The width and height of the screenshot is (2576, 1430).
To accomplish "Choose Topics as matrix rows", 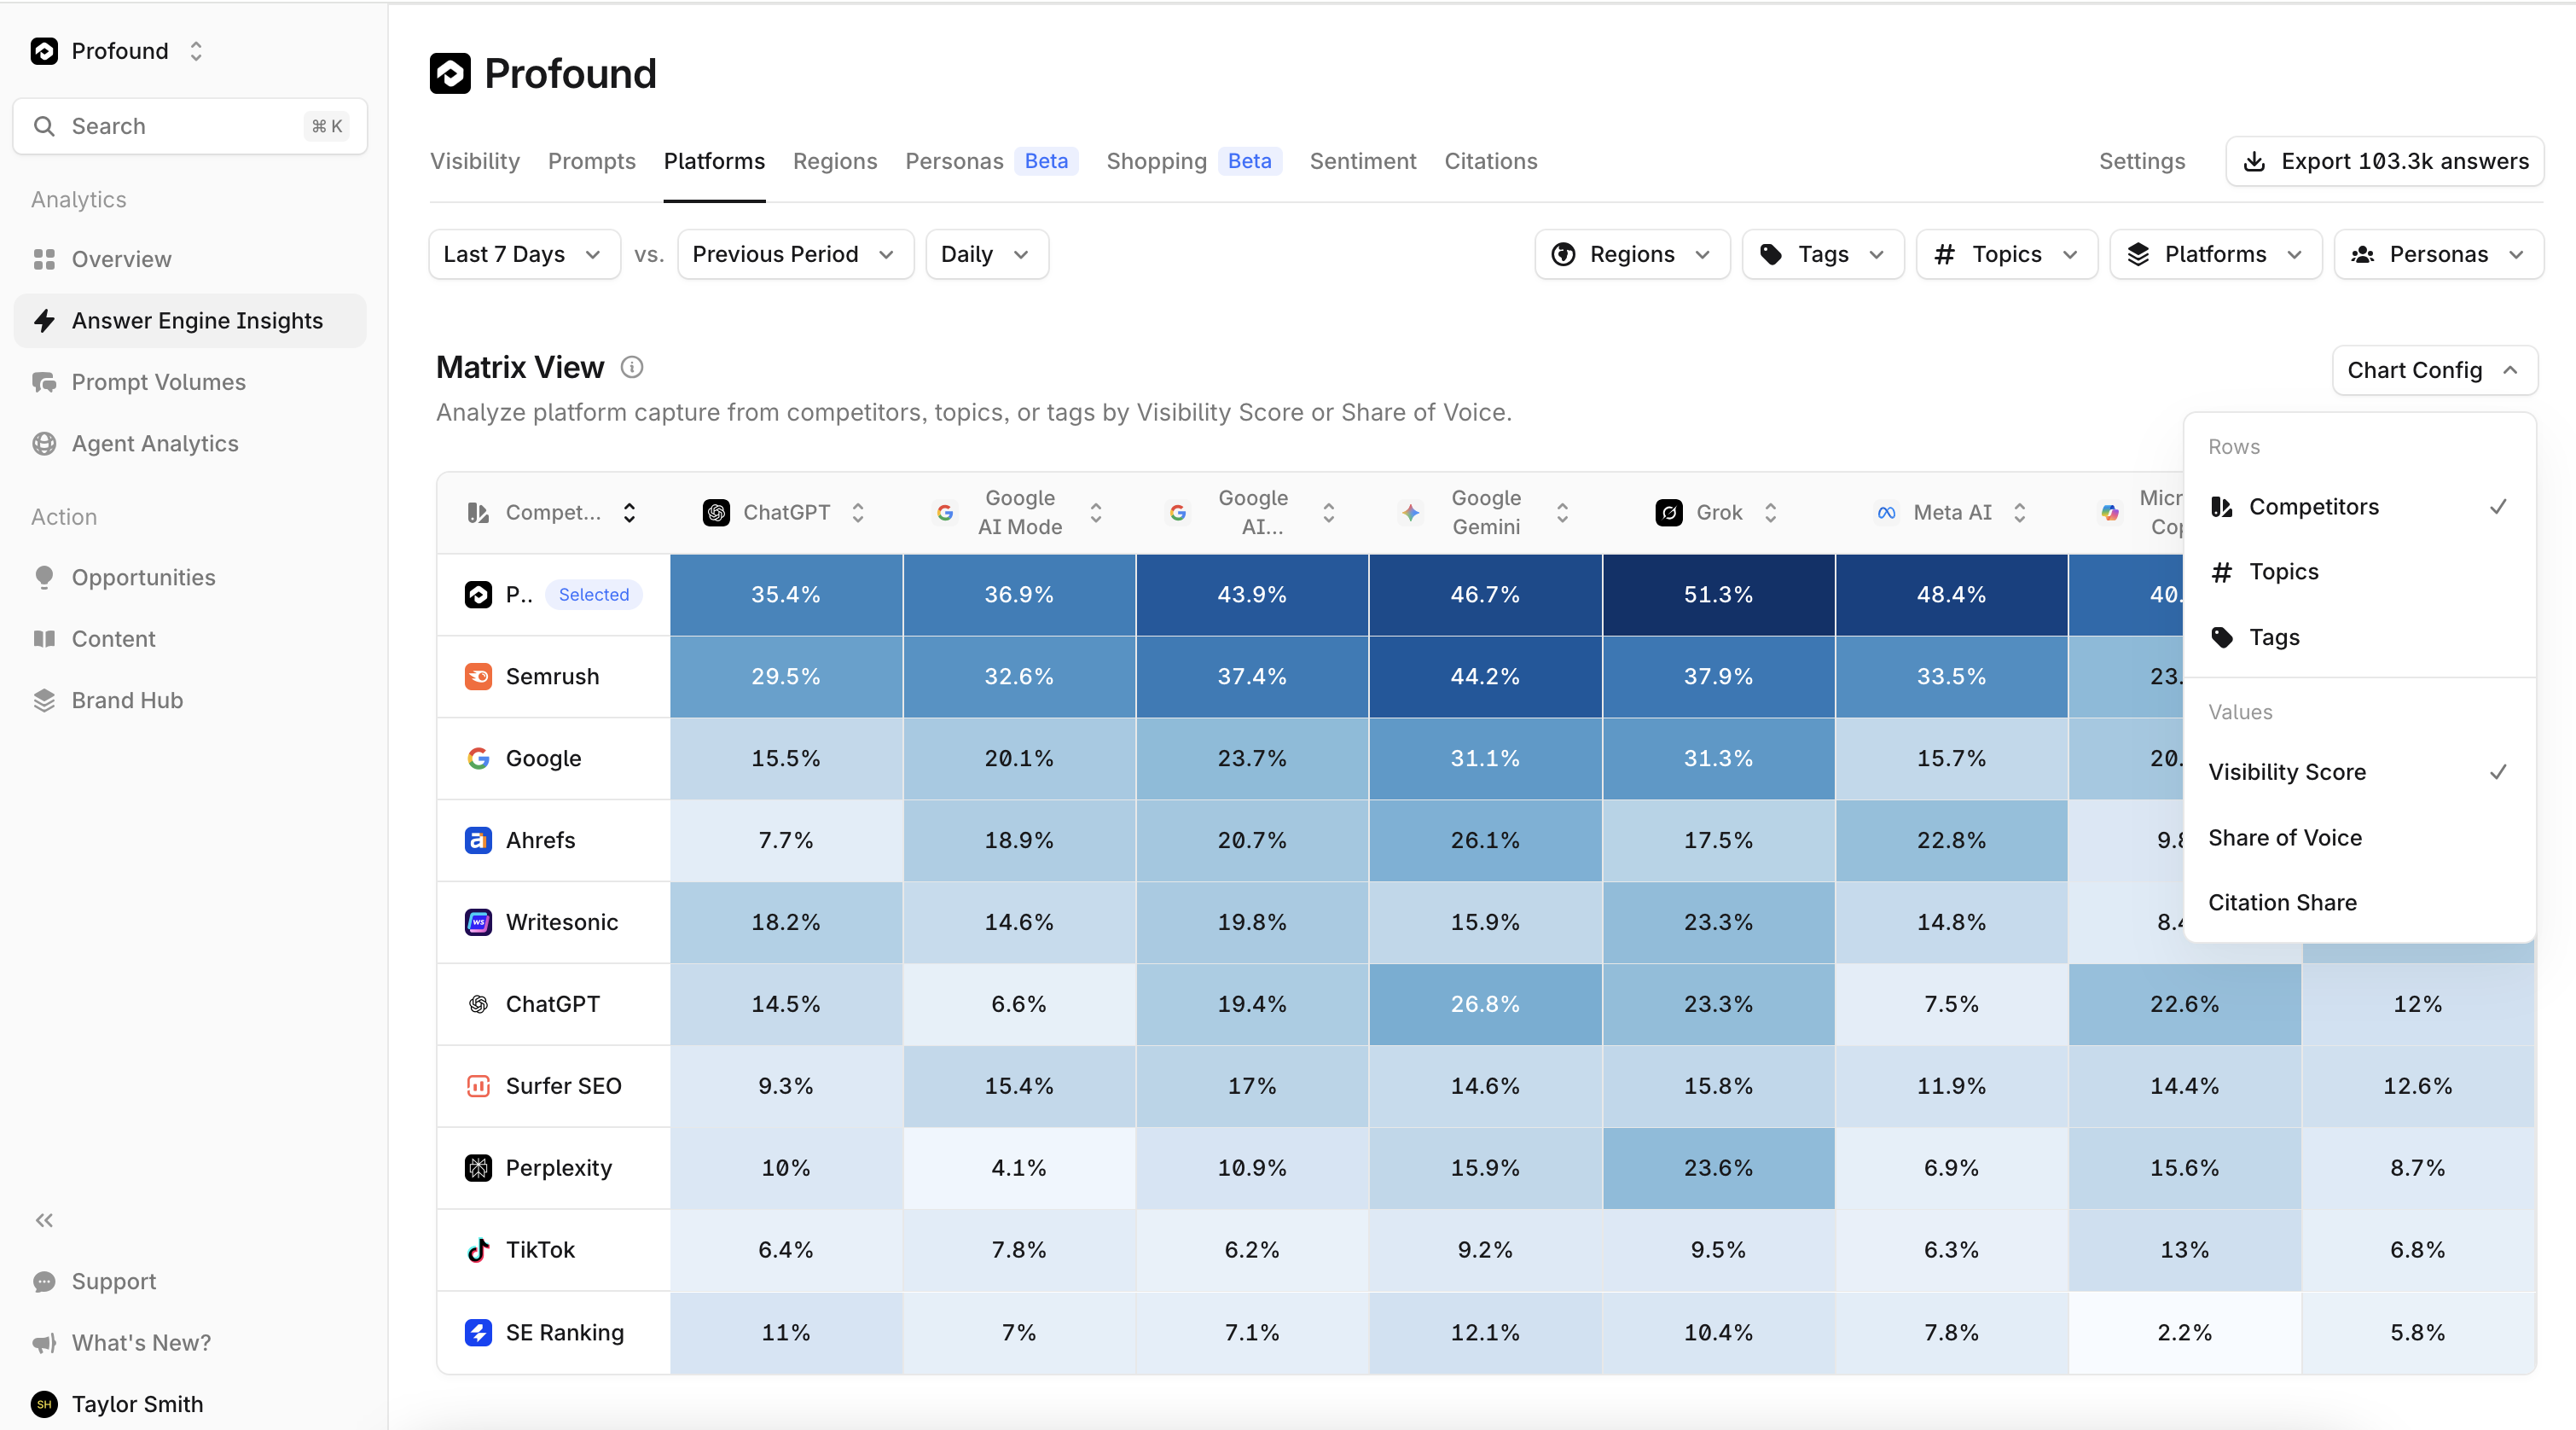I will [2283, 571].
